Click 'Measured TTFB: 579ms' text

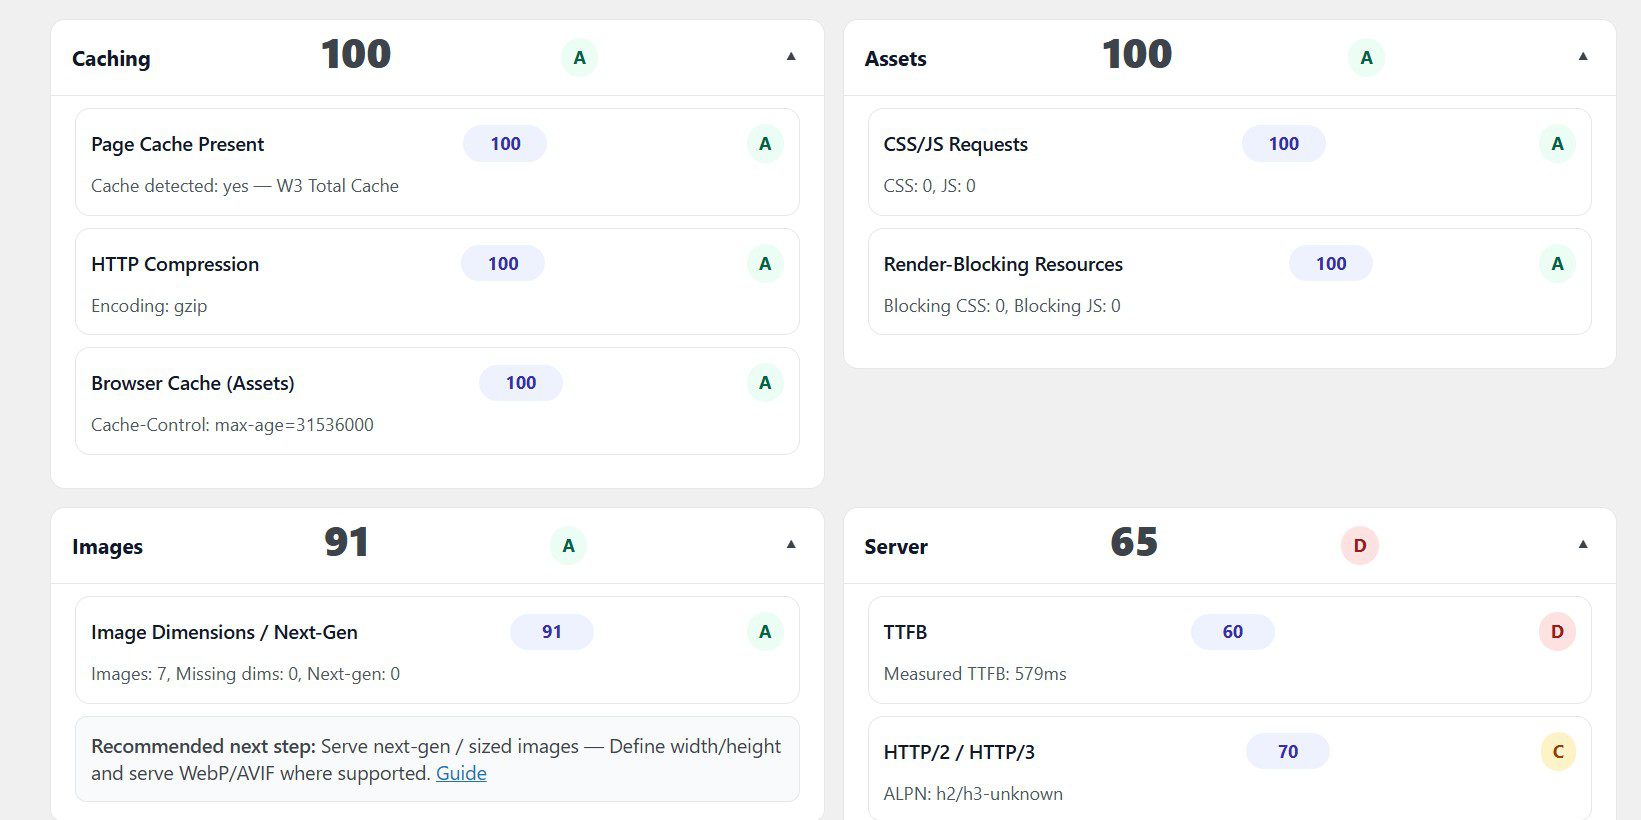pyautogui.click(x=975, y=674)
